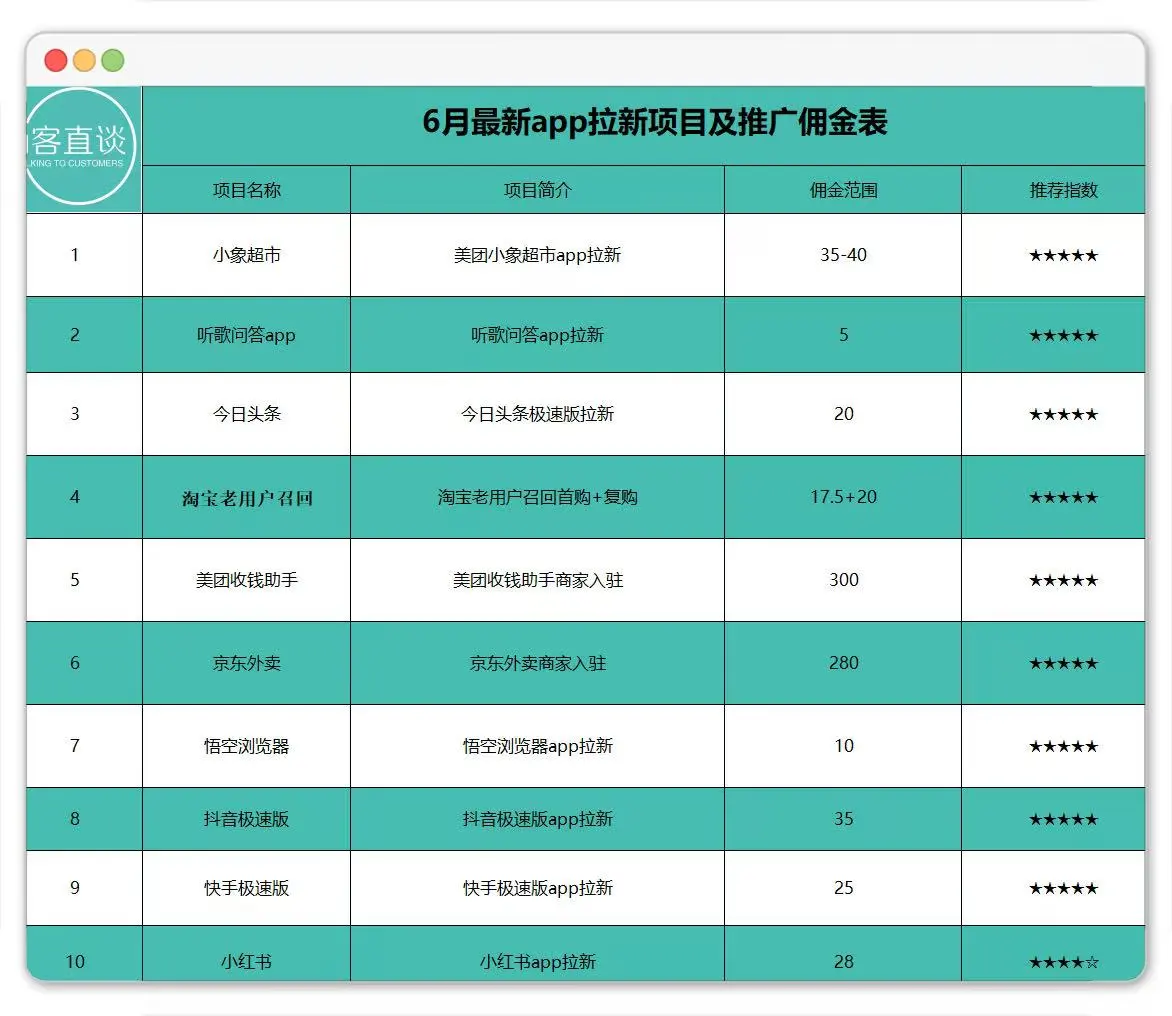This screenshot has height=1016, width=1172.
Task: Select the 京东外卖 project name cell
Action: tap(247, 663)
